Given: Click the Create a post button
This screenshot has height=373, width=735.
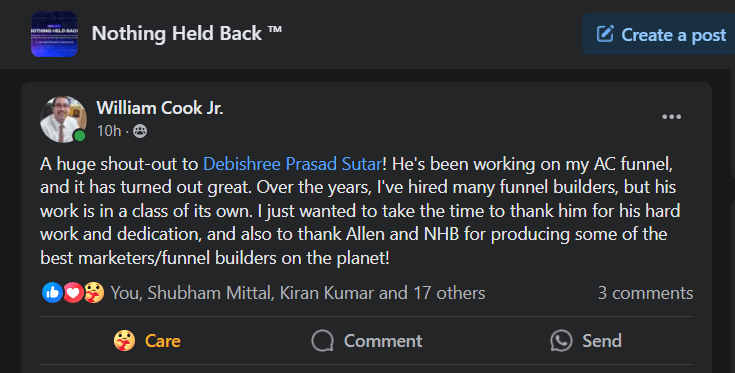Looking at the screenshot, I should coord(658,34).
